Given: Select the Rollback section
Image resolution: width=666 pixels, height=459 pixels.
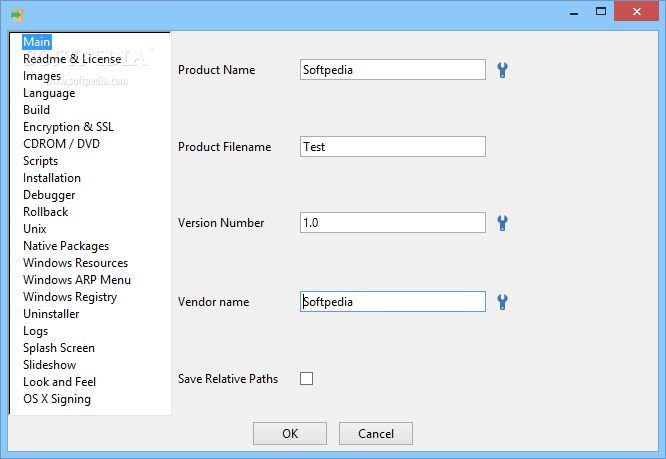Looking at the screenshot, I should click(45, 212).
